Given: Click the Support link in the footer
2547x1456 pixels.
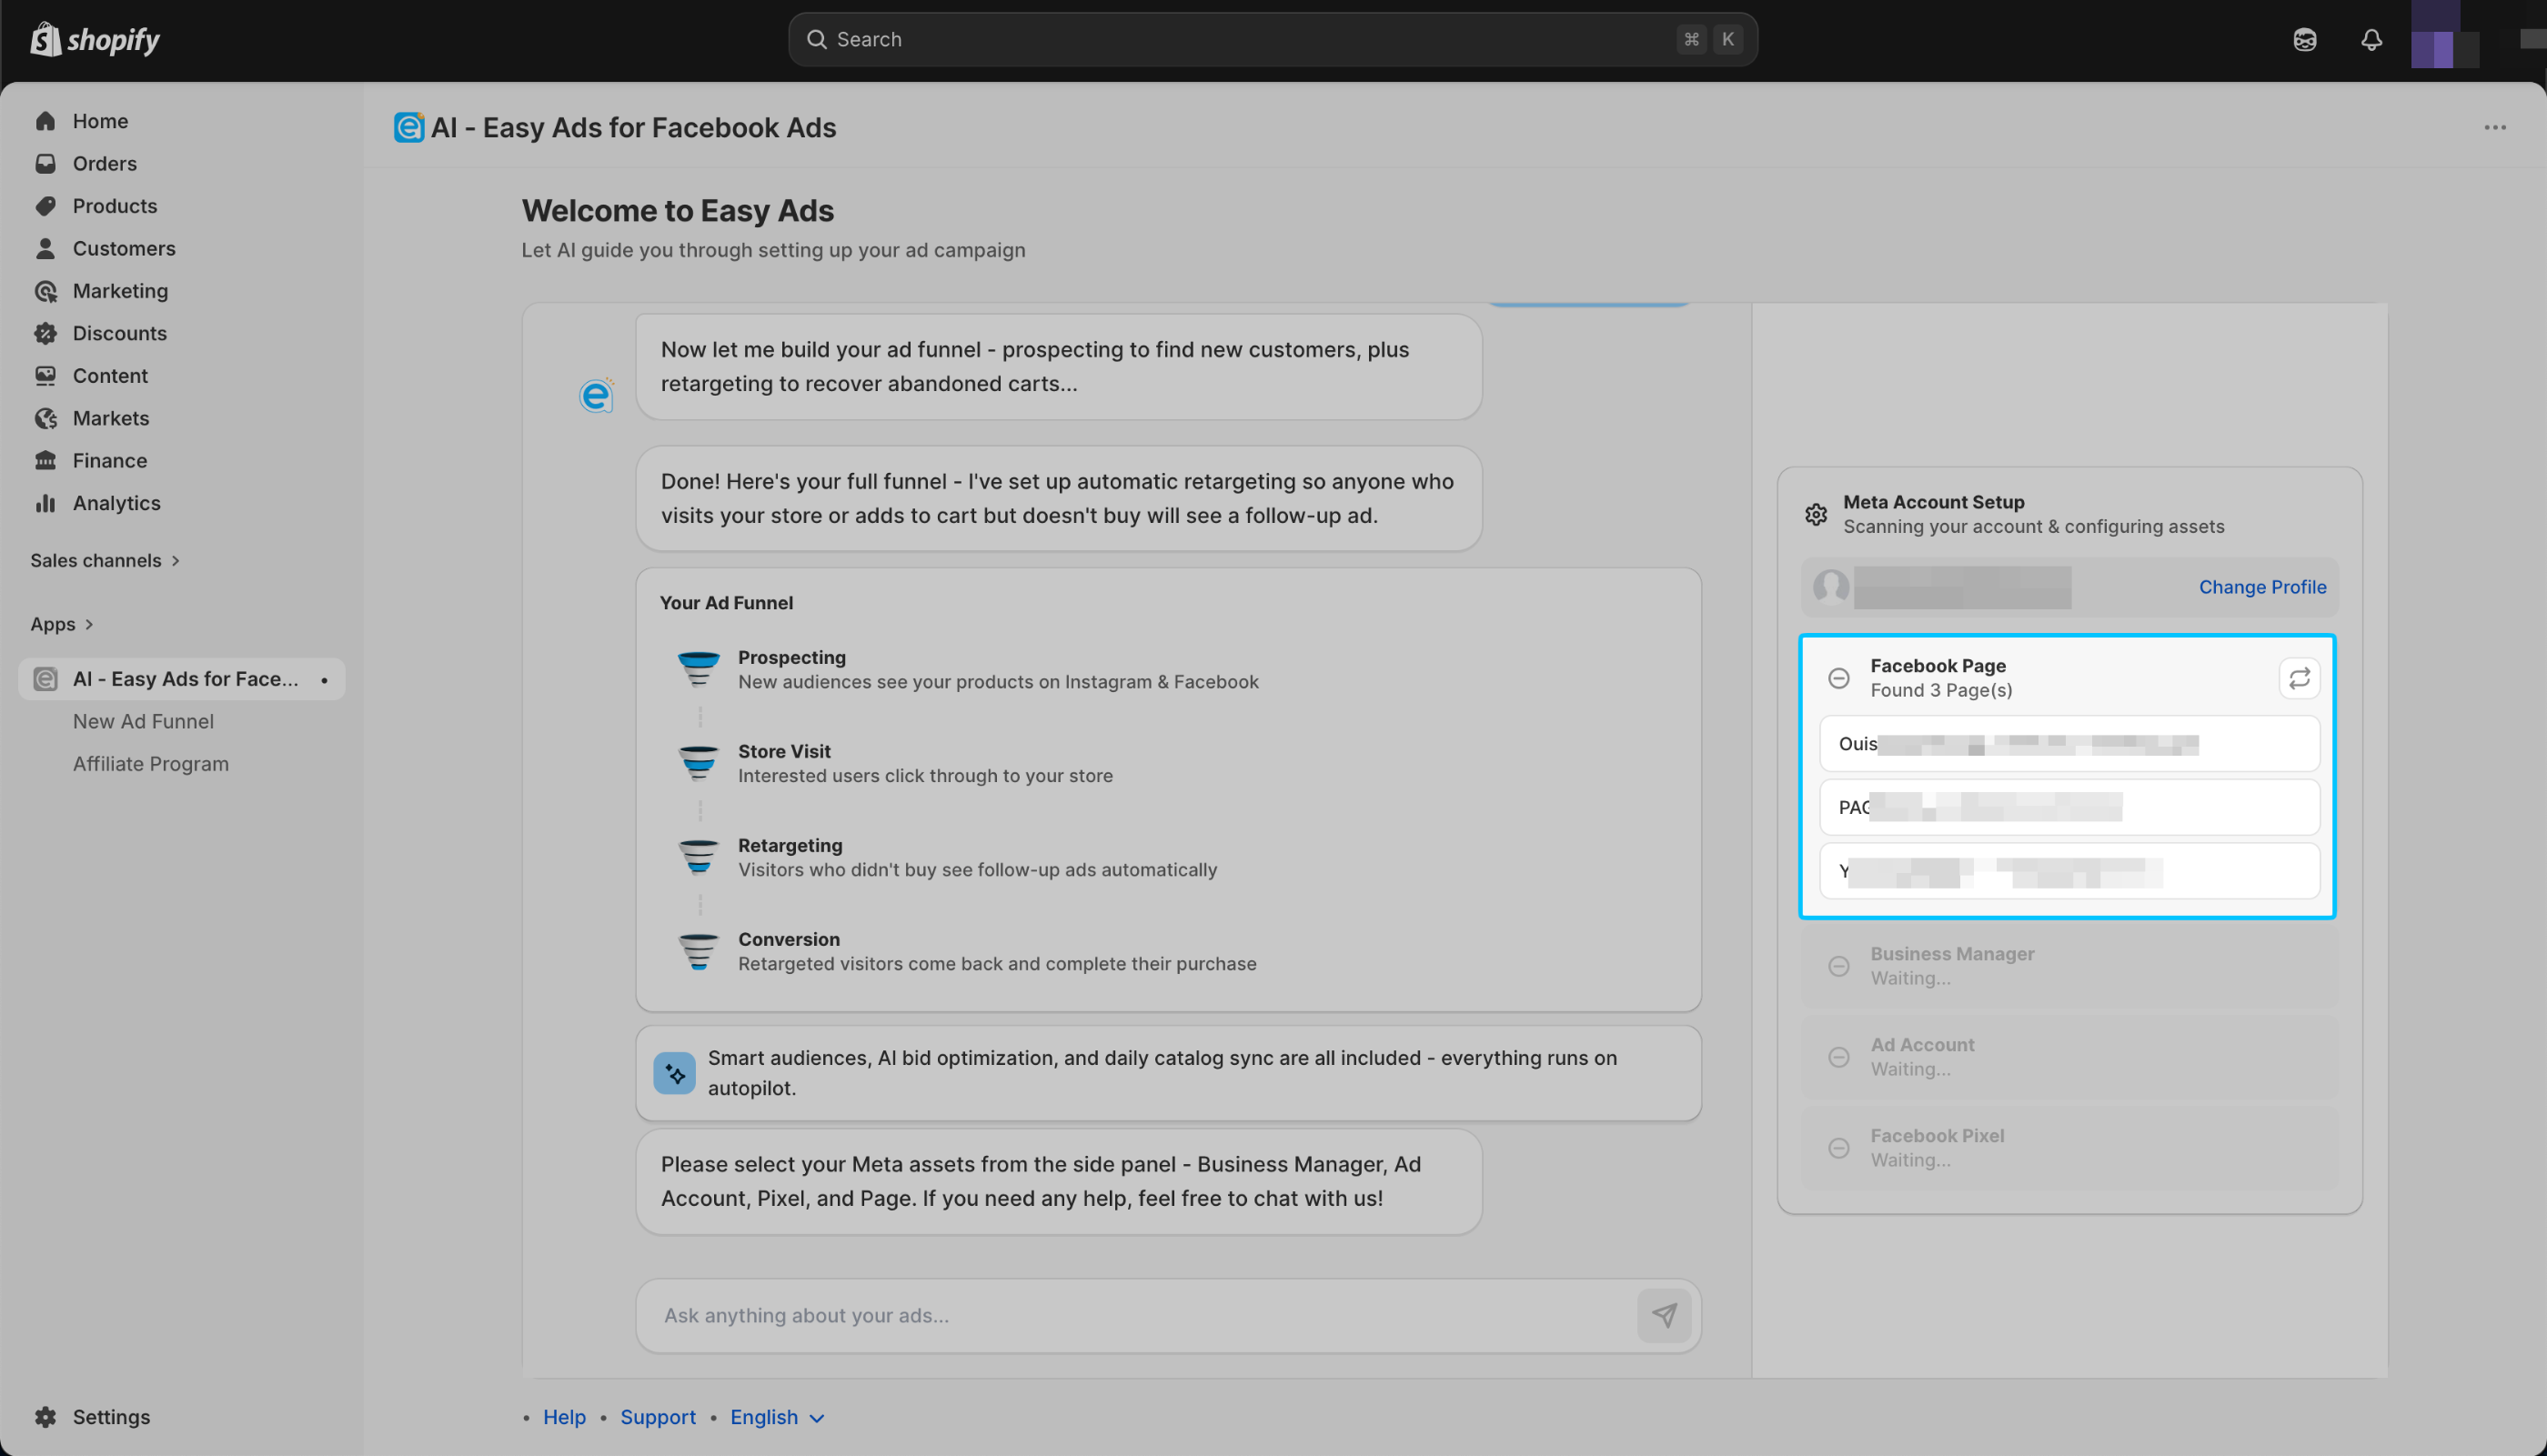Looking at the screenshot, I should tap(657, 1417).
